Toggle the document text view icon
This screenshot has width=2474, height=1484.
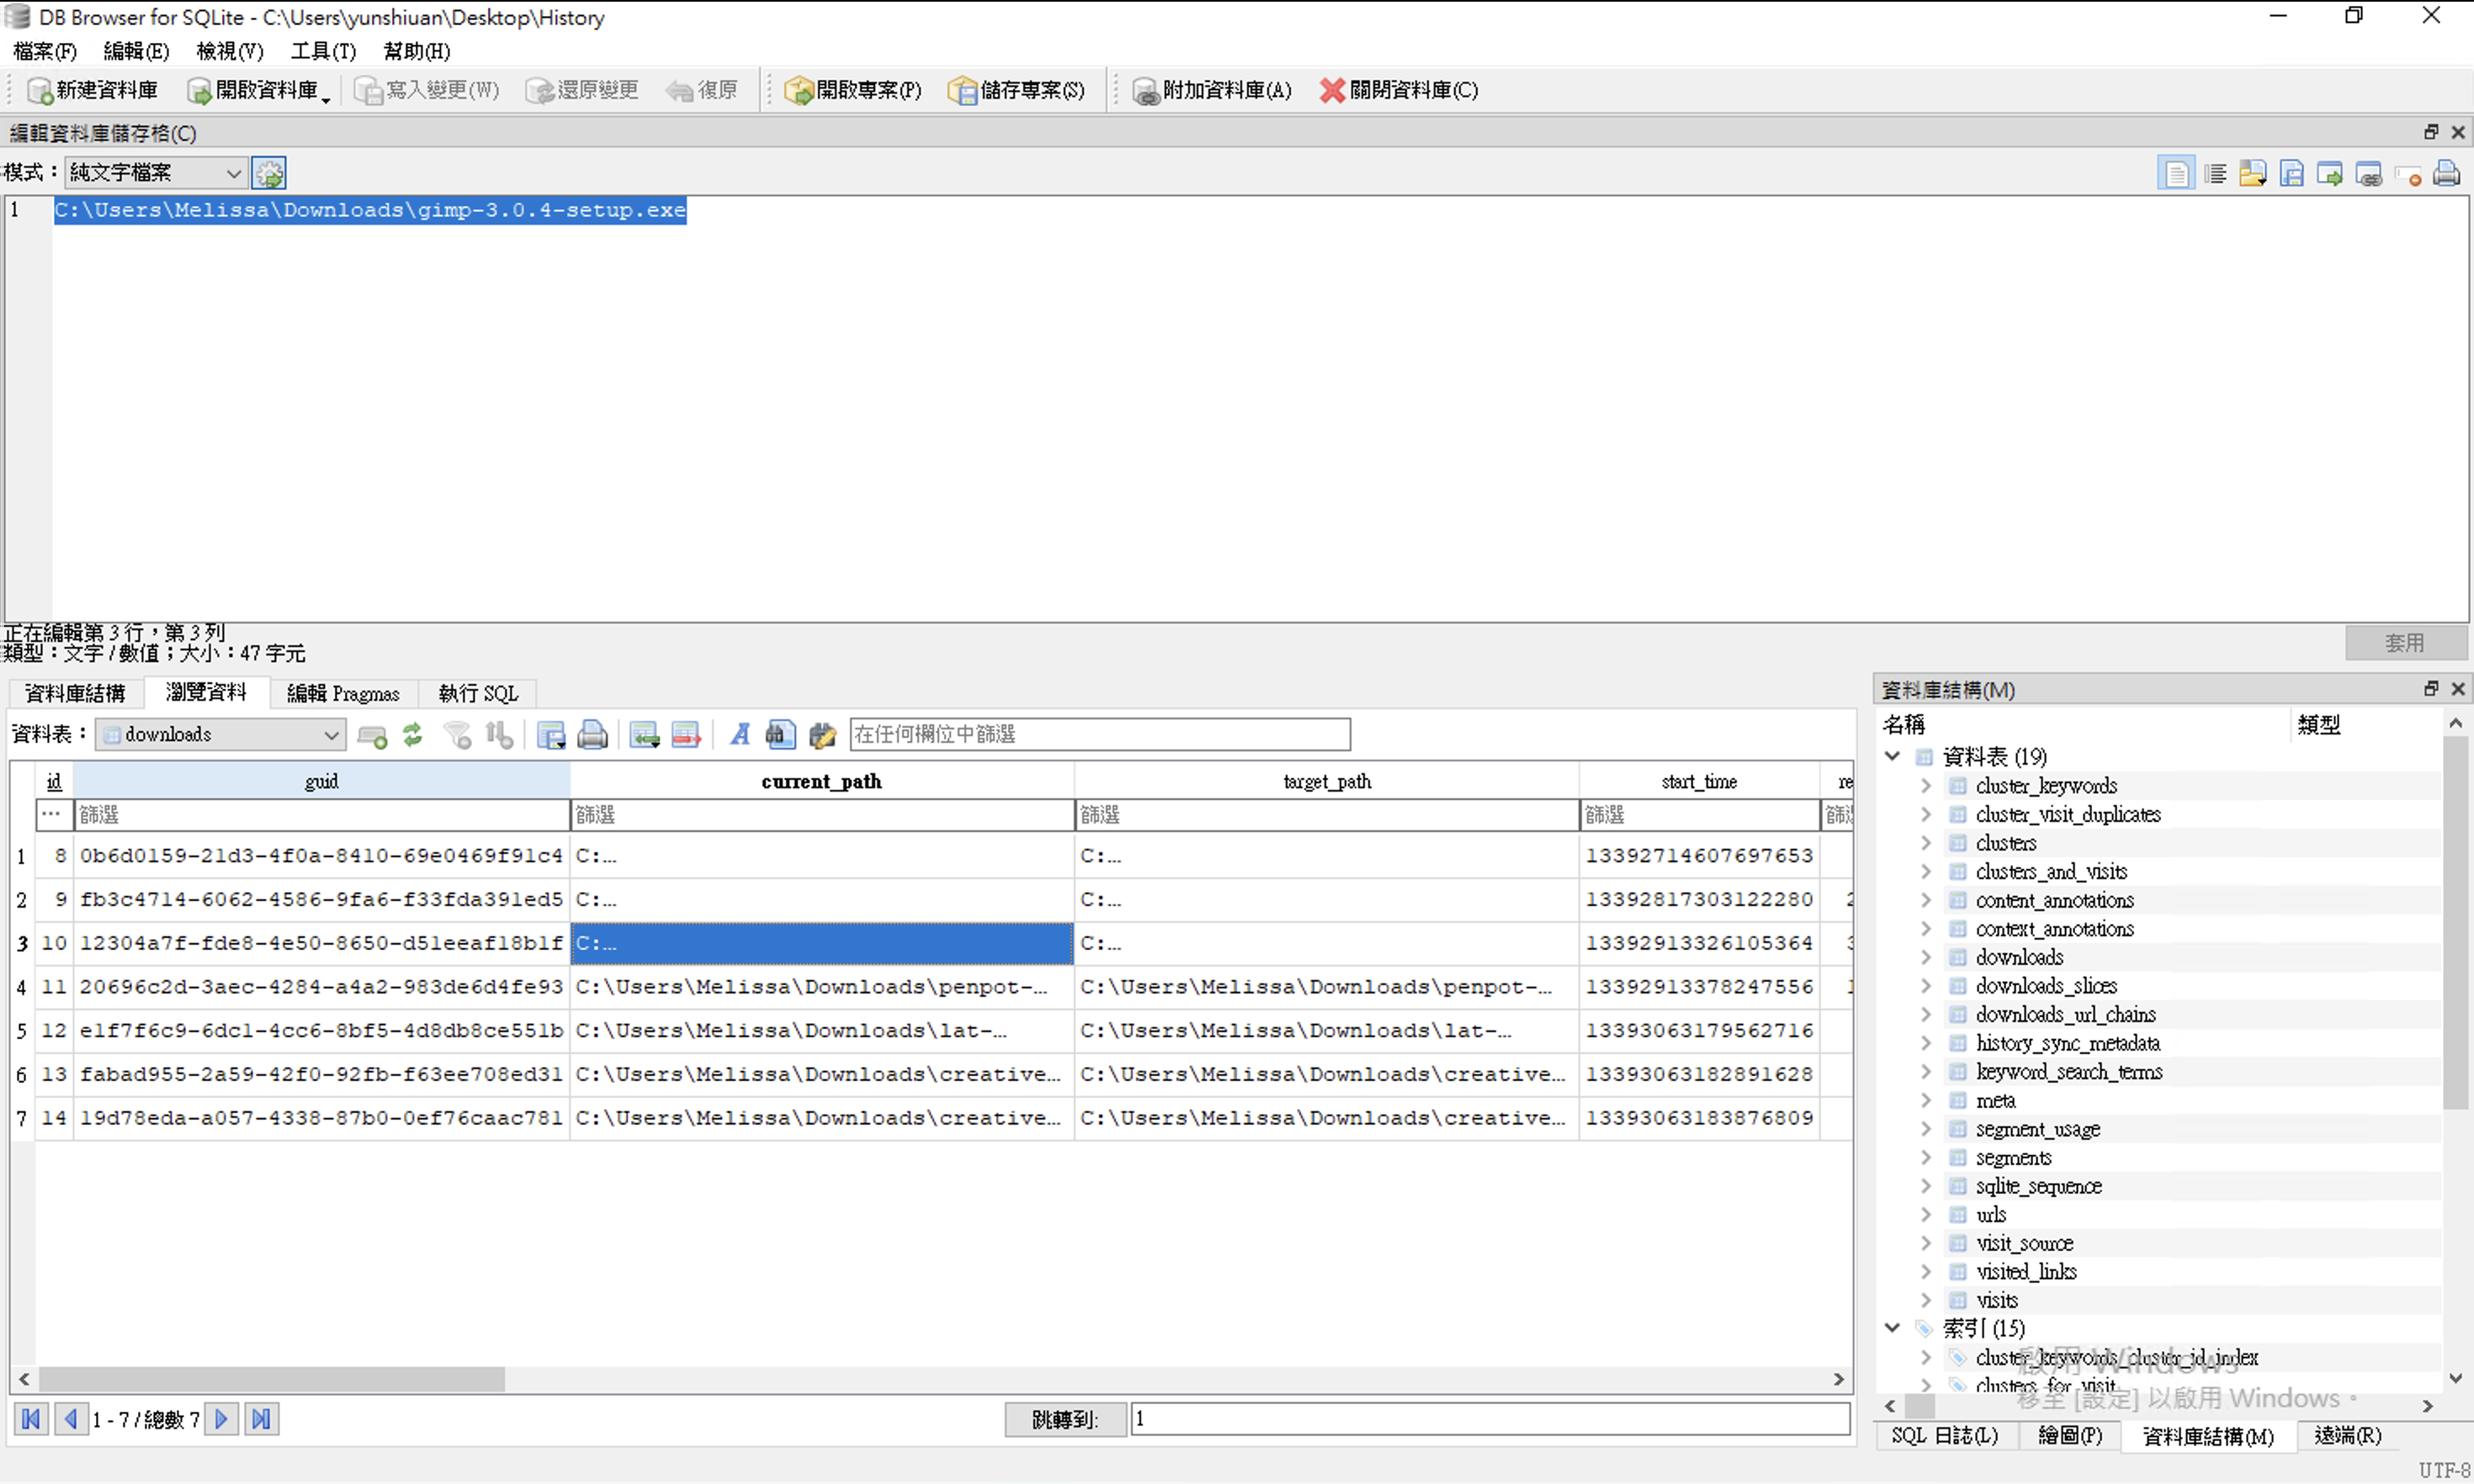tap(2176, 174)
